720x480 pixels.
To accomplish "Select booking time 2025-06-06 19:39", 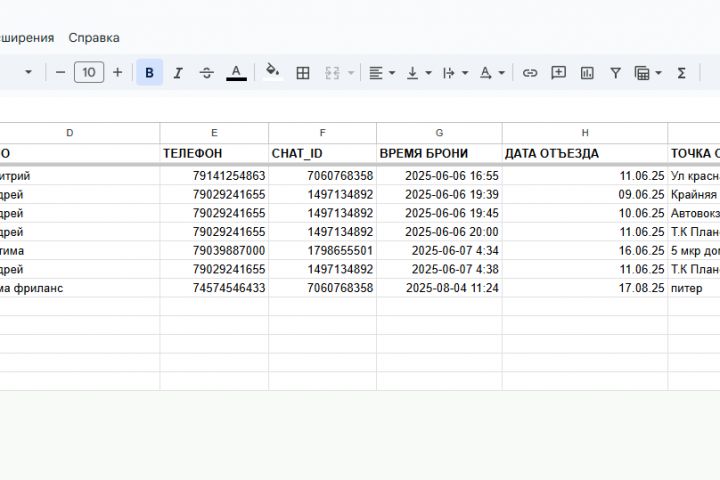I will pyautogui.click(x=439, y=194).
